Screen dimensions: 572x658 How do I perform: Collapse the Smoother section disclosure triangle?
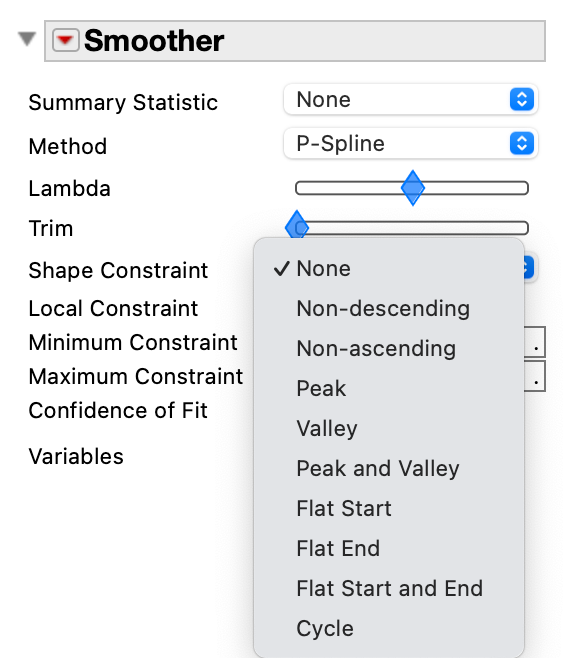coord(27,39)
